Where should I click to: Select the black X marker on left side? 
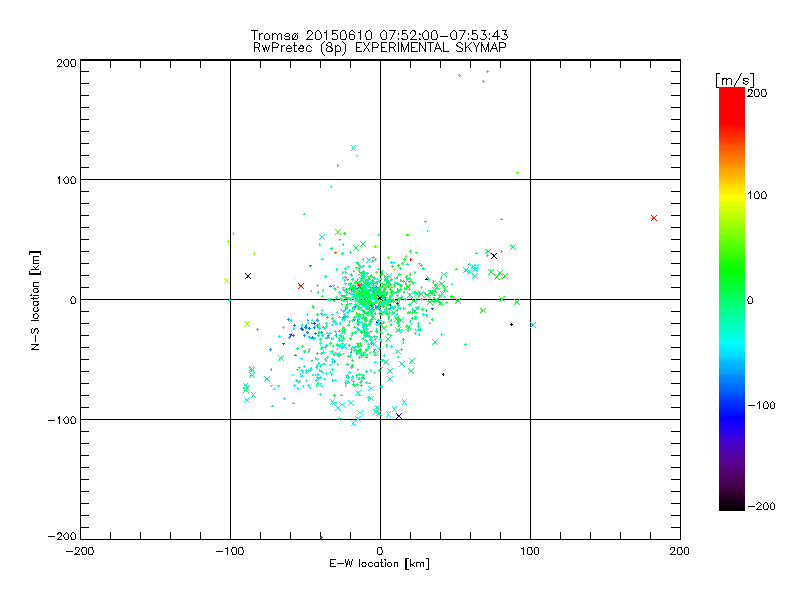tap(248, 276)
